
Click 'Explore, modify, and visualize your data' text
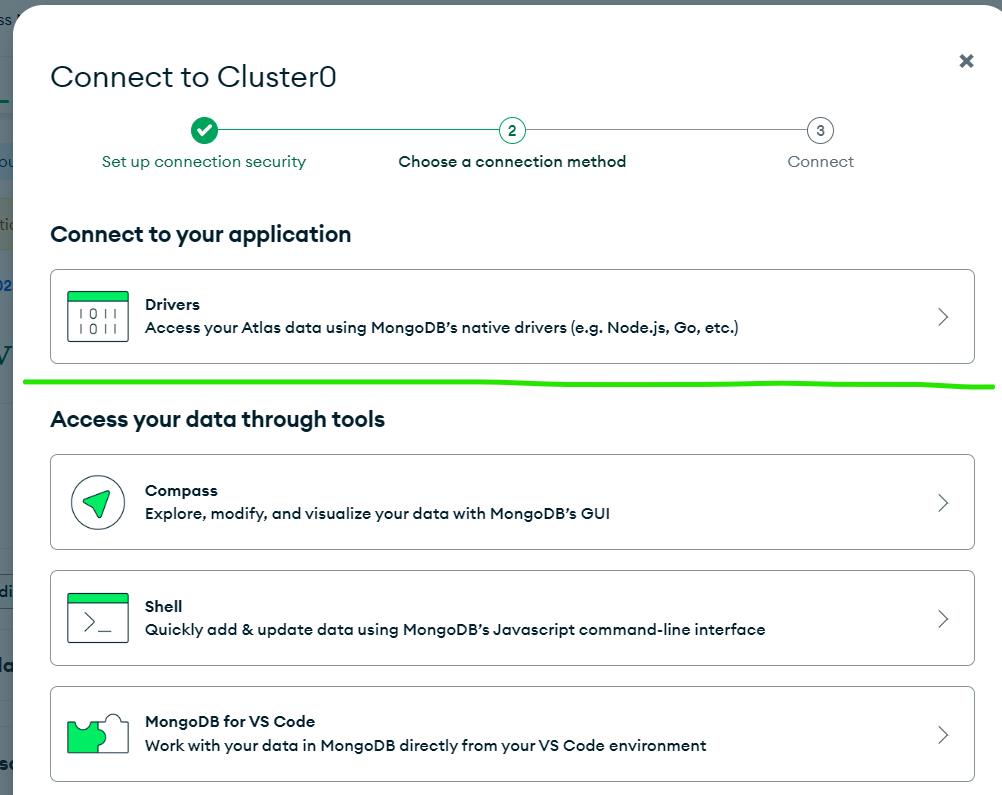tap(377, 514)
